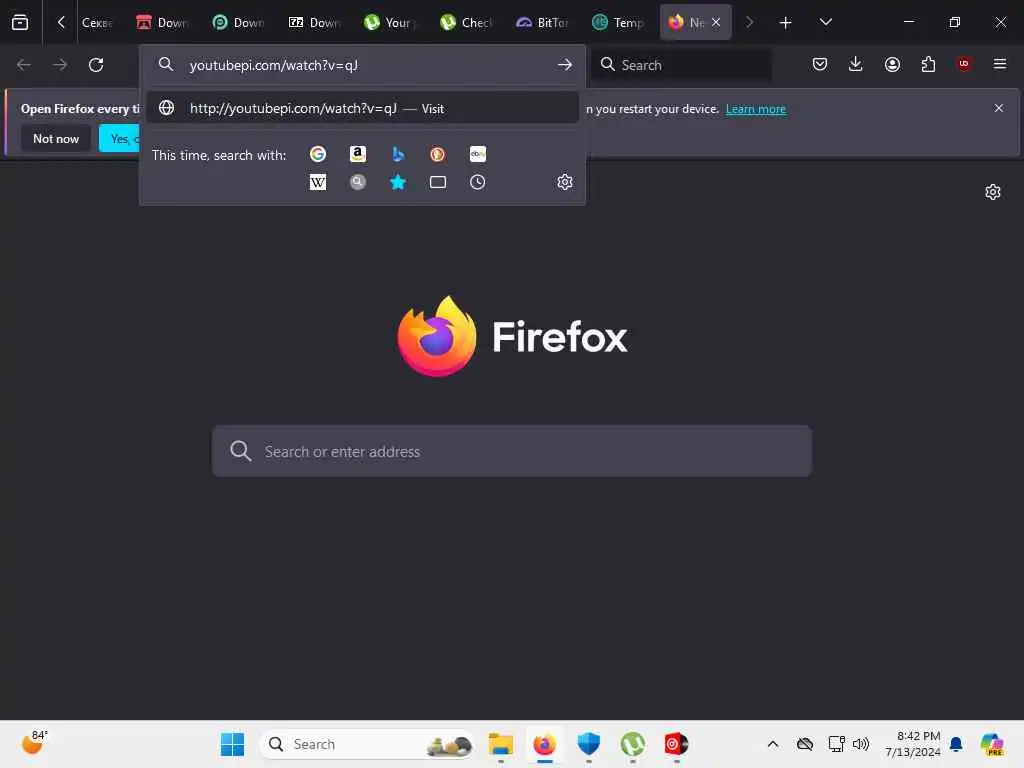1024x768 pixels.
Task: Search this time with Google
Action: tap(318, 154)
